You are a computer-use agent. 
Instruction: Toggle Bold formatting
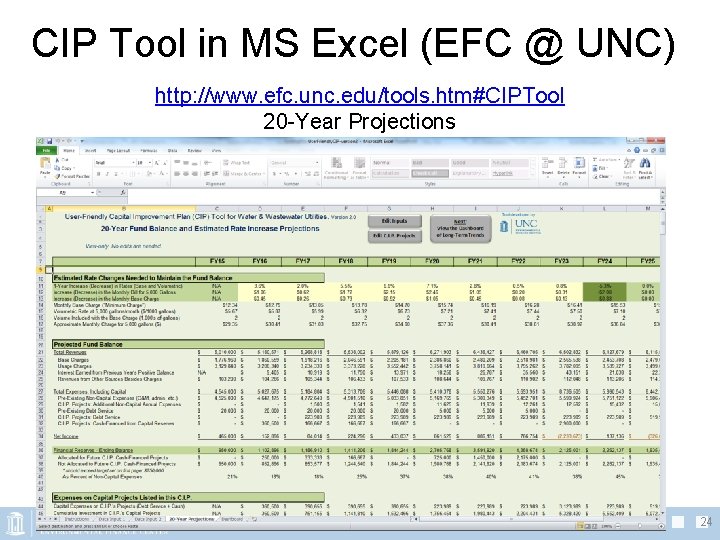point(98,174)
